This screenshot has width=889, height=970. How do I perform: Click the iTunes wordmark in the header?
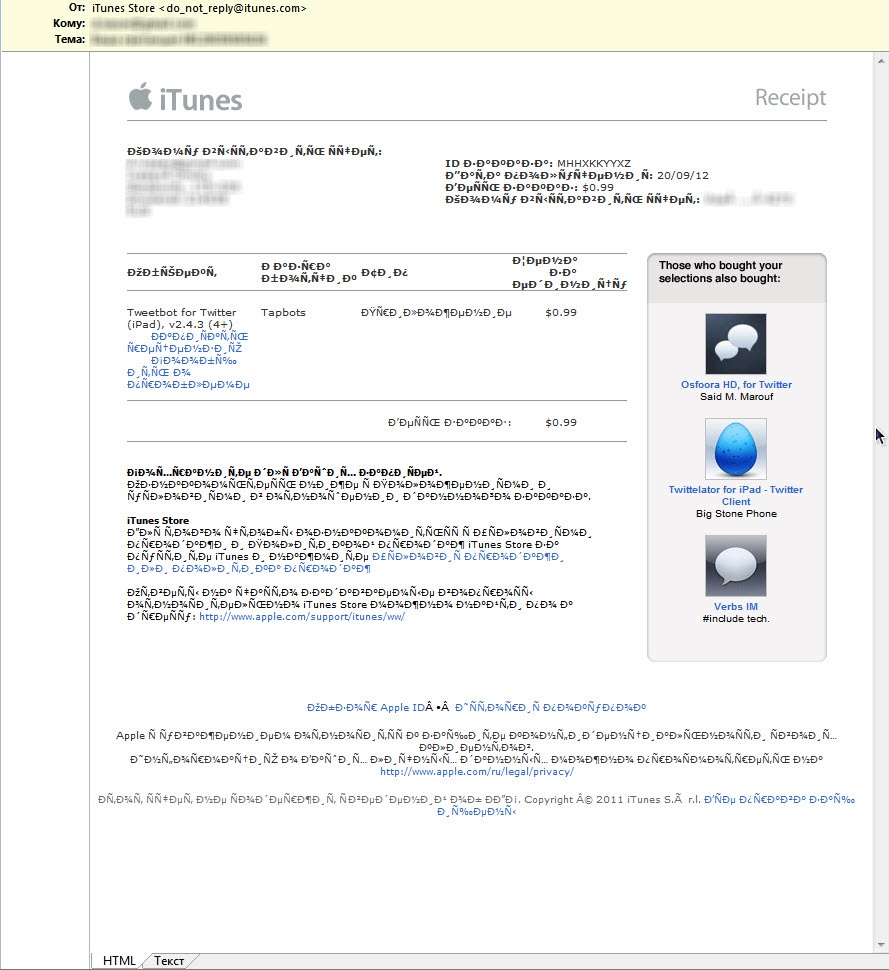[200, 100]
